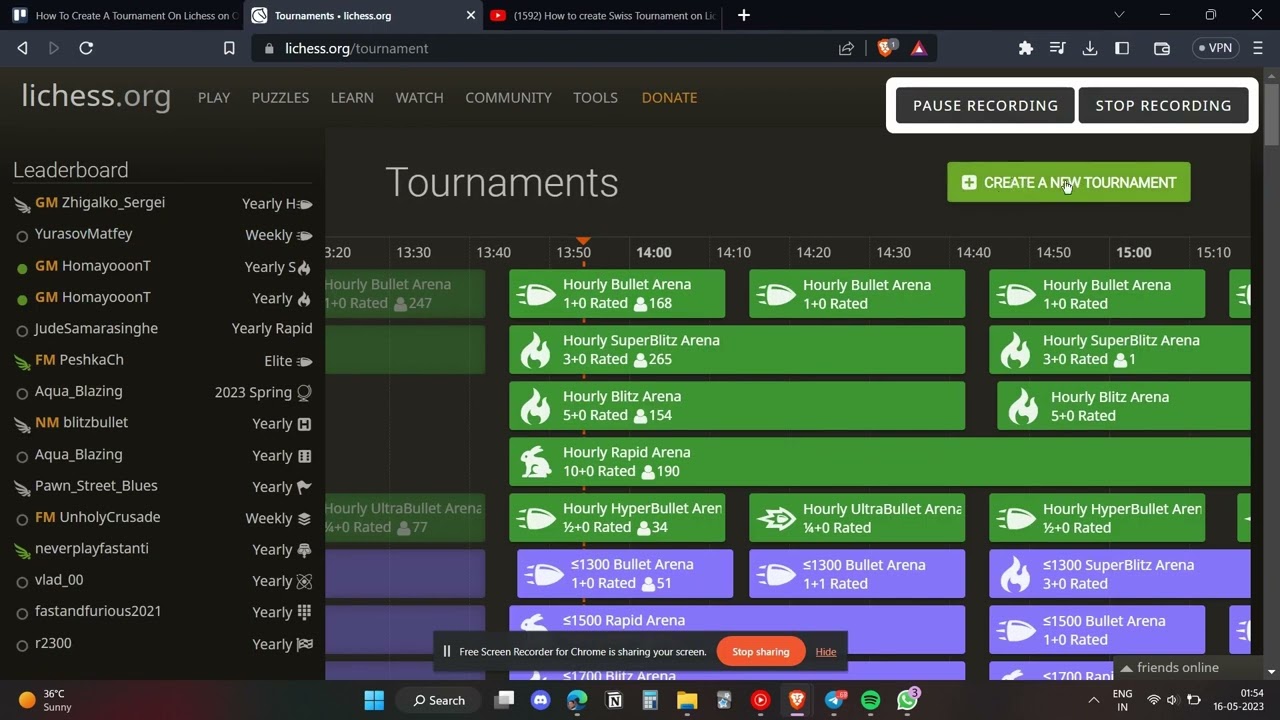Click the 2023 Spring leaderboard entry
This screenshot has width=1280, height=720.
(x=263, y=392)
